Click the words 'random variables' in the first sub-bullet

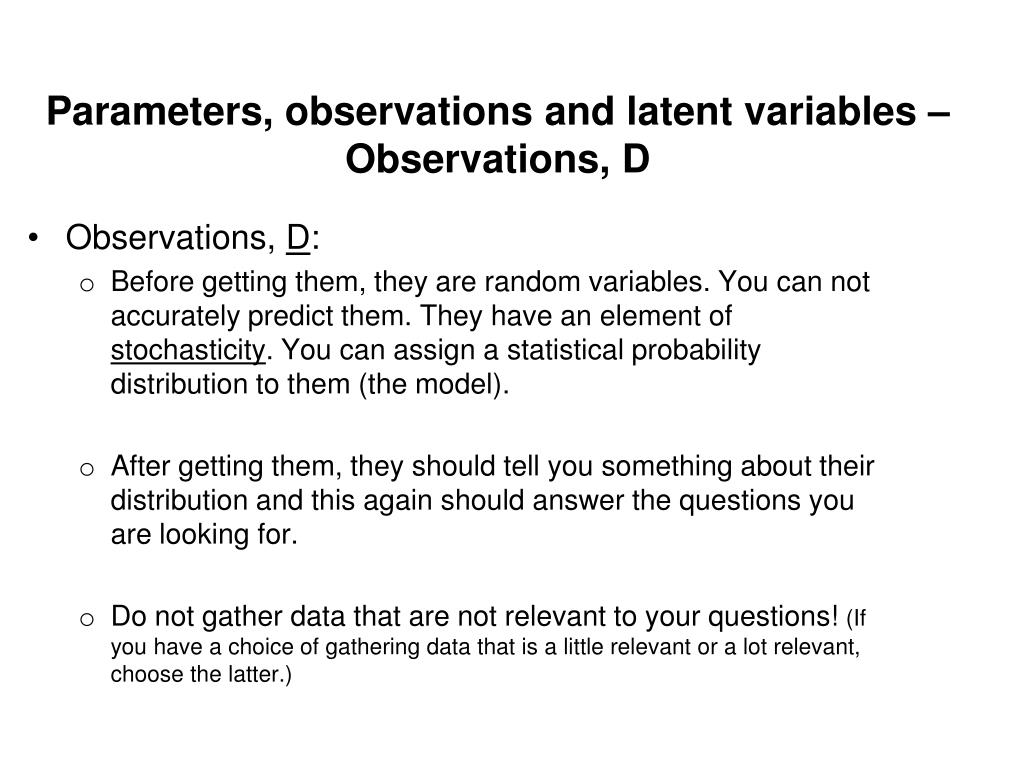click(596, 282)
